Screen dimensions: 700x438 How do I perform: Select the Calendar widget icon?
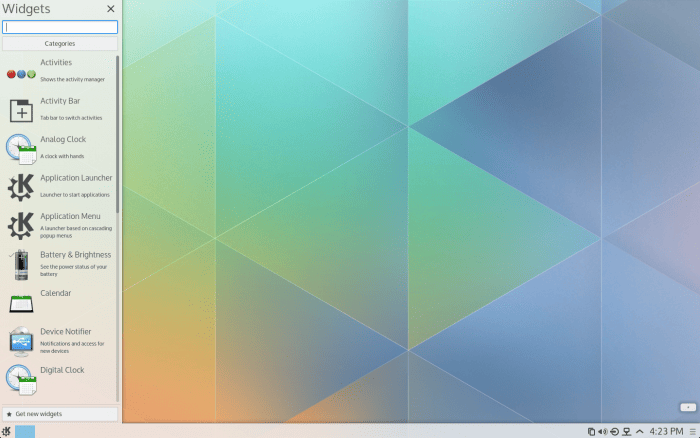21,303
